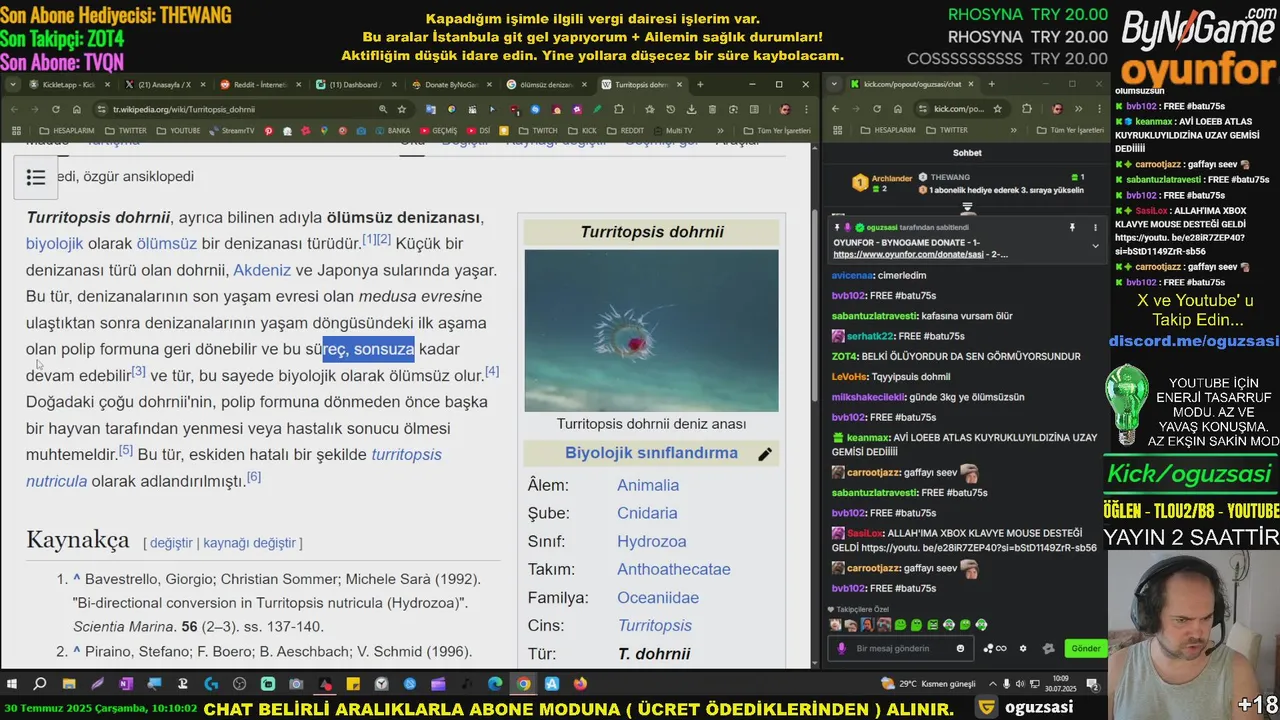Open the emoji picker in chat message box
The image size is (1280, 720).
[x=961, y=648]
